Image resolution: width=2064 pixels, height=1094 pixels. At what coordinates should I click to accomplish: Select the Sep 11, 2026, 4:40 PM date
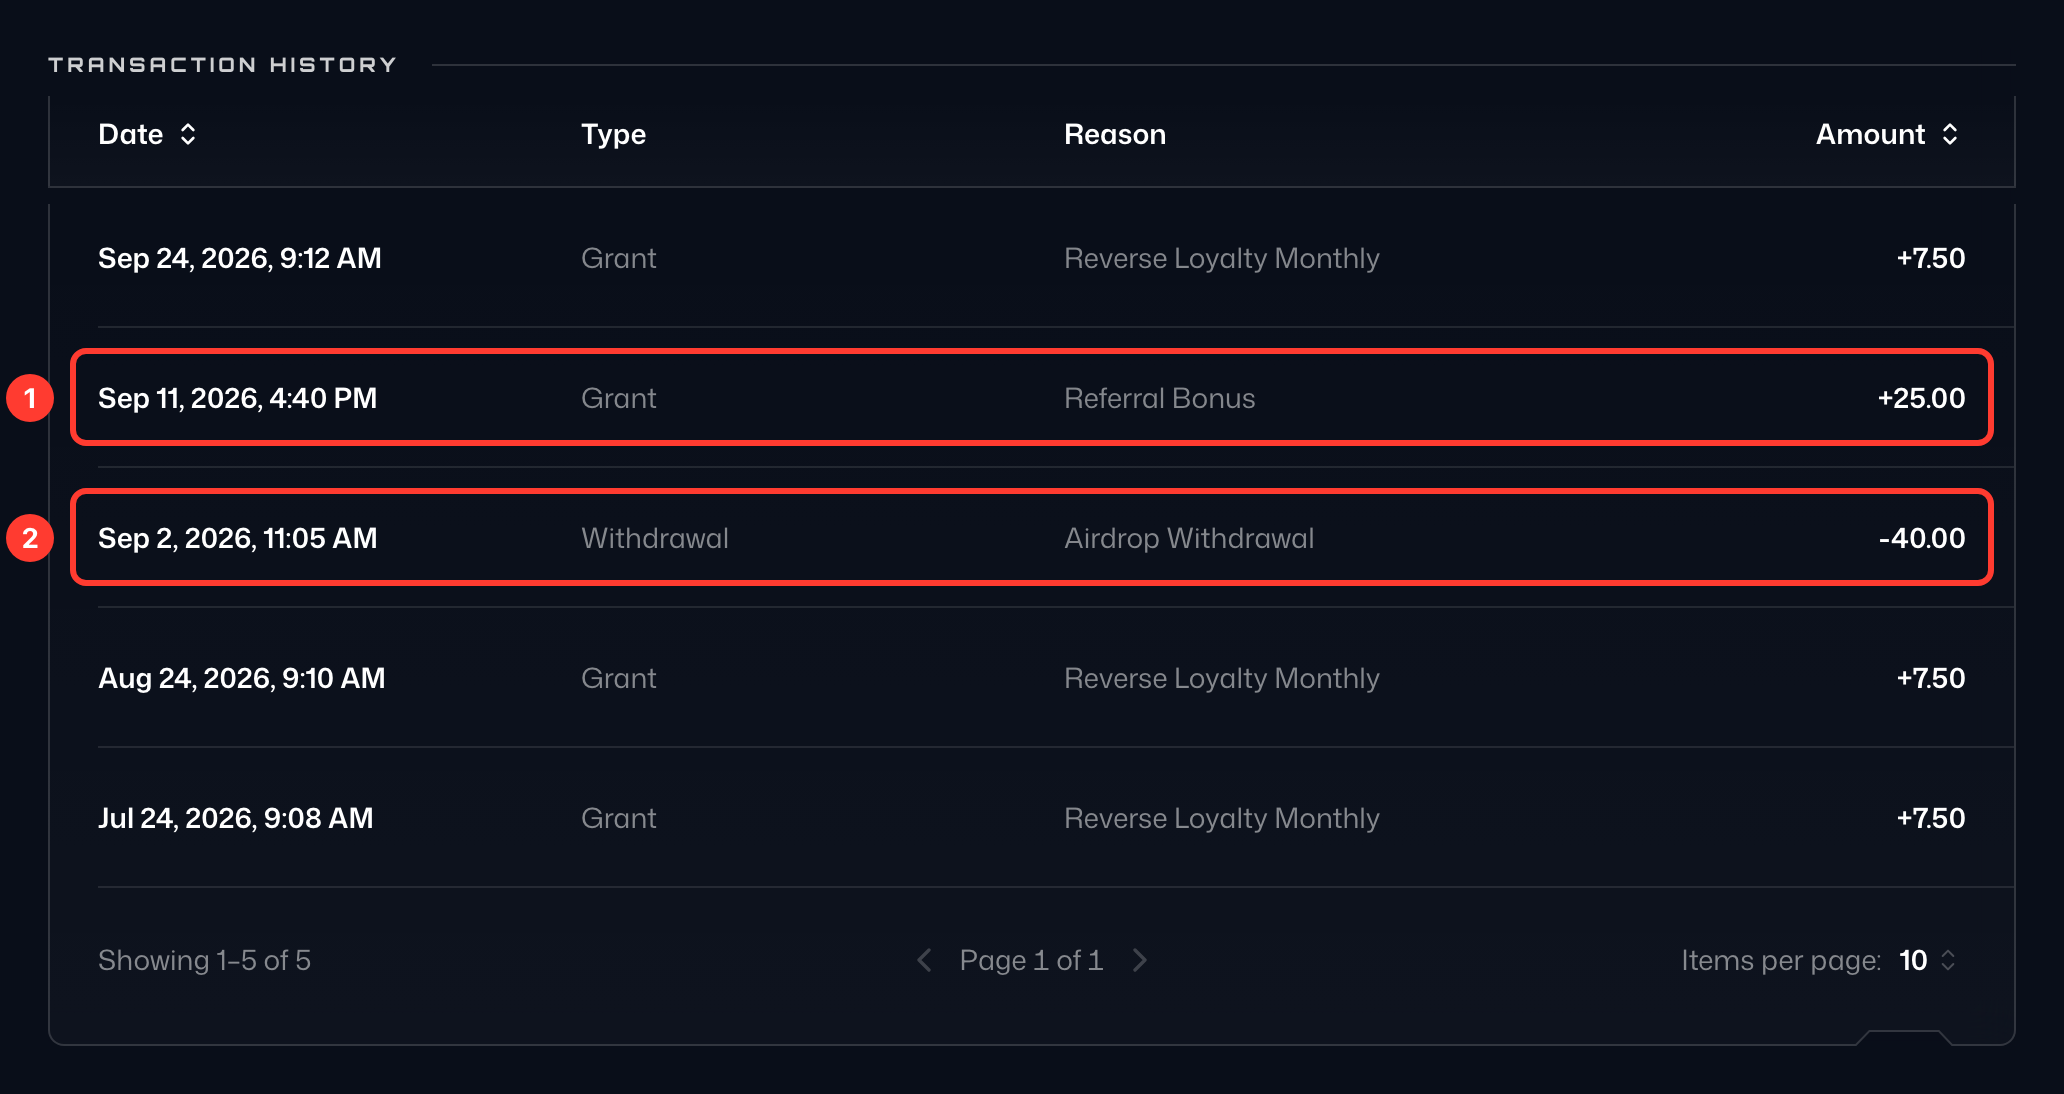pyautogui.click(x=237, y=398)
